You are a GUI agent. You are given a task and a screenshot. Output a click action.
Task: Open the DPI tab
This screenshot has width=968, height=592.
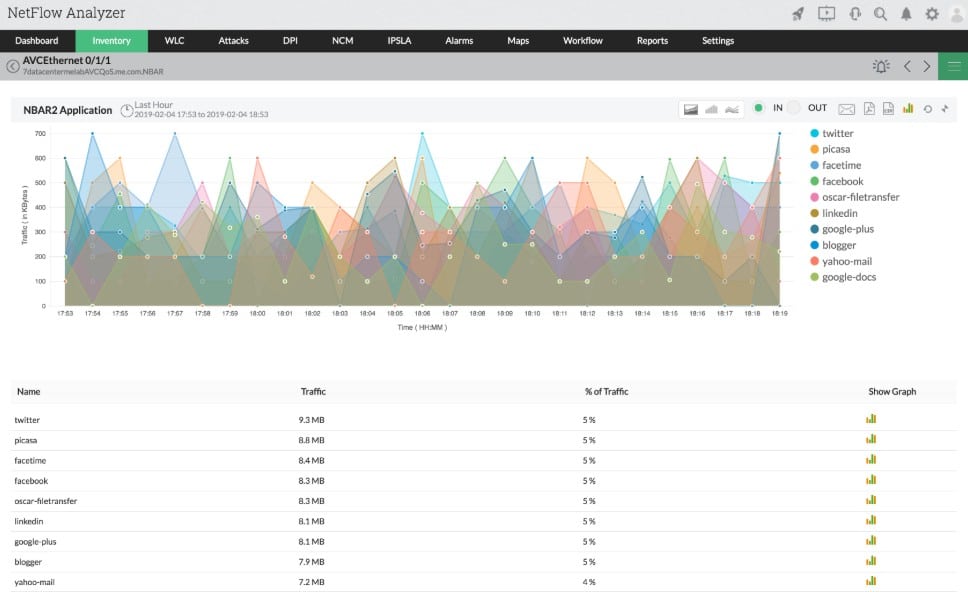[x=290, y=41]
